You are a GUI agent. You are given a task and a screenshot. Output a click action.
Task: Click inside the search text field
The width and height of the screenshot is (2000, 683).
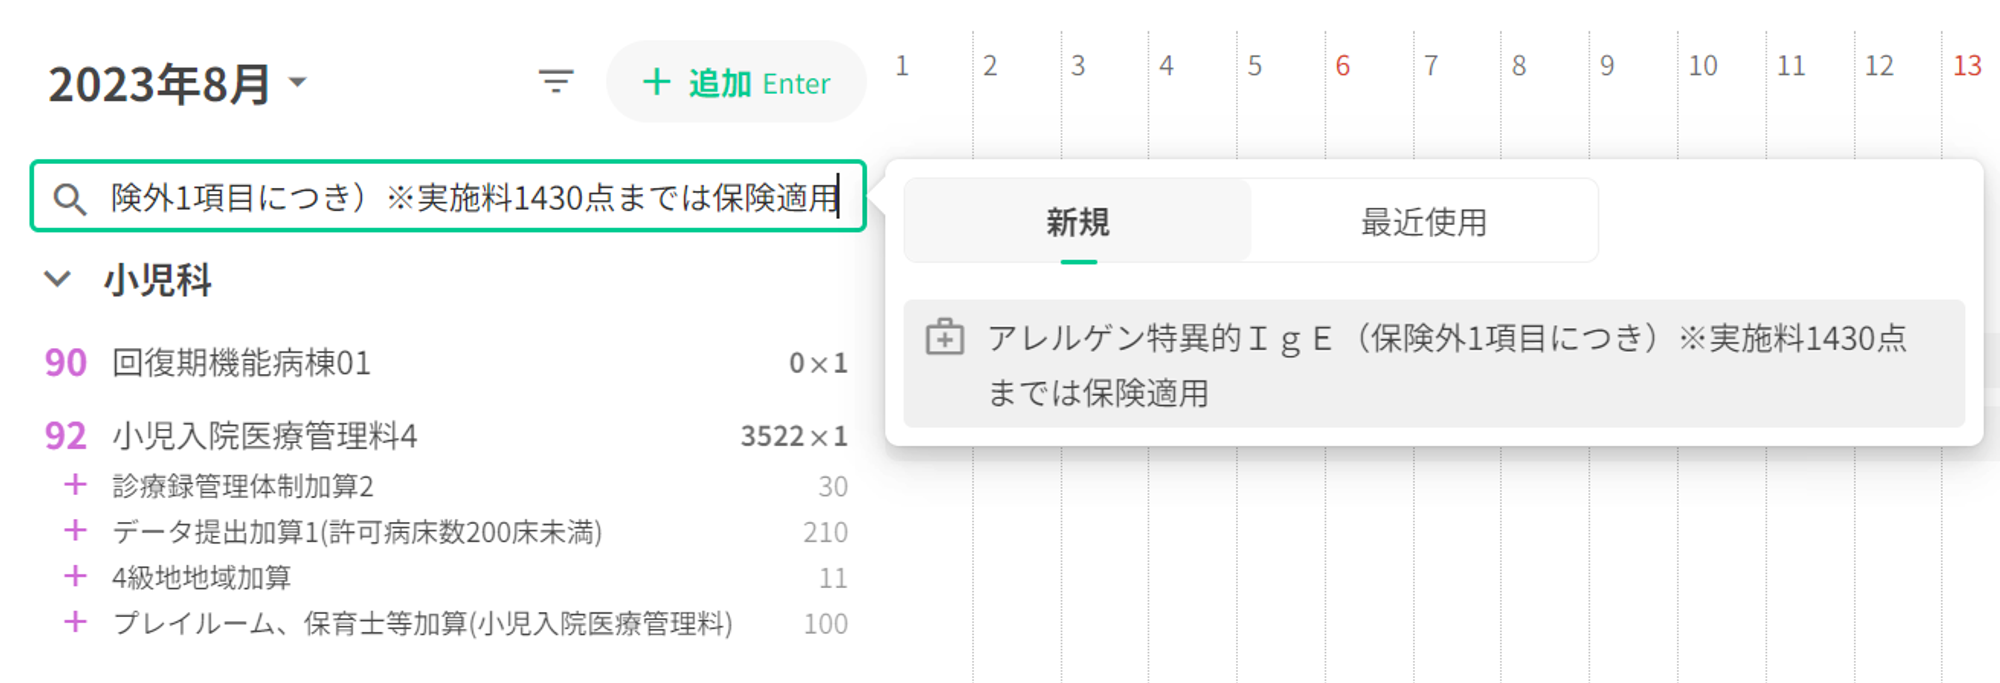(x=470, y=198)
